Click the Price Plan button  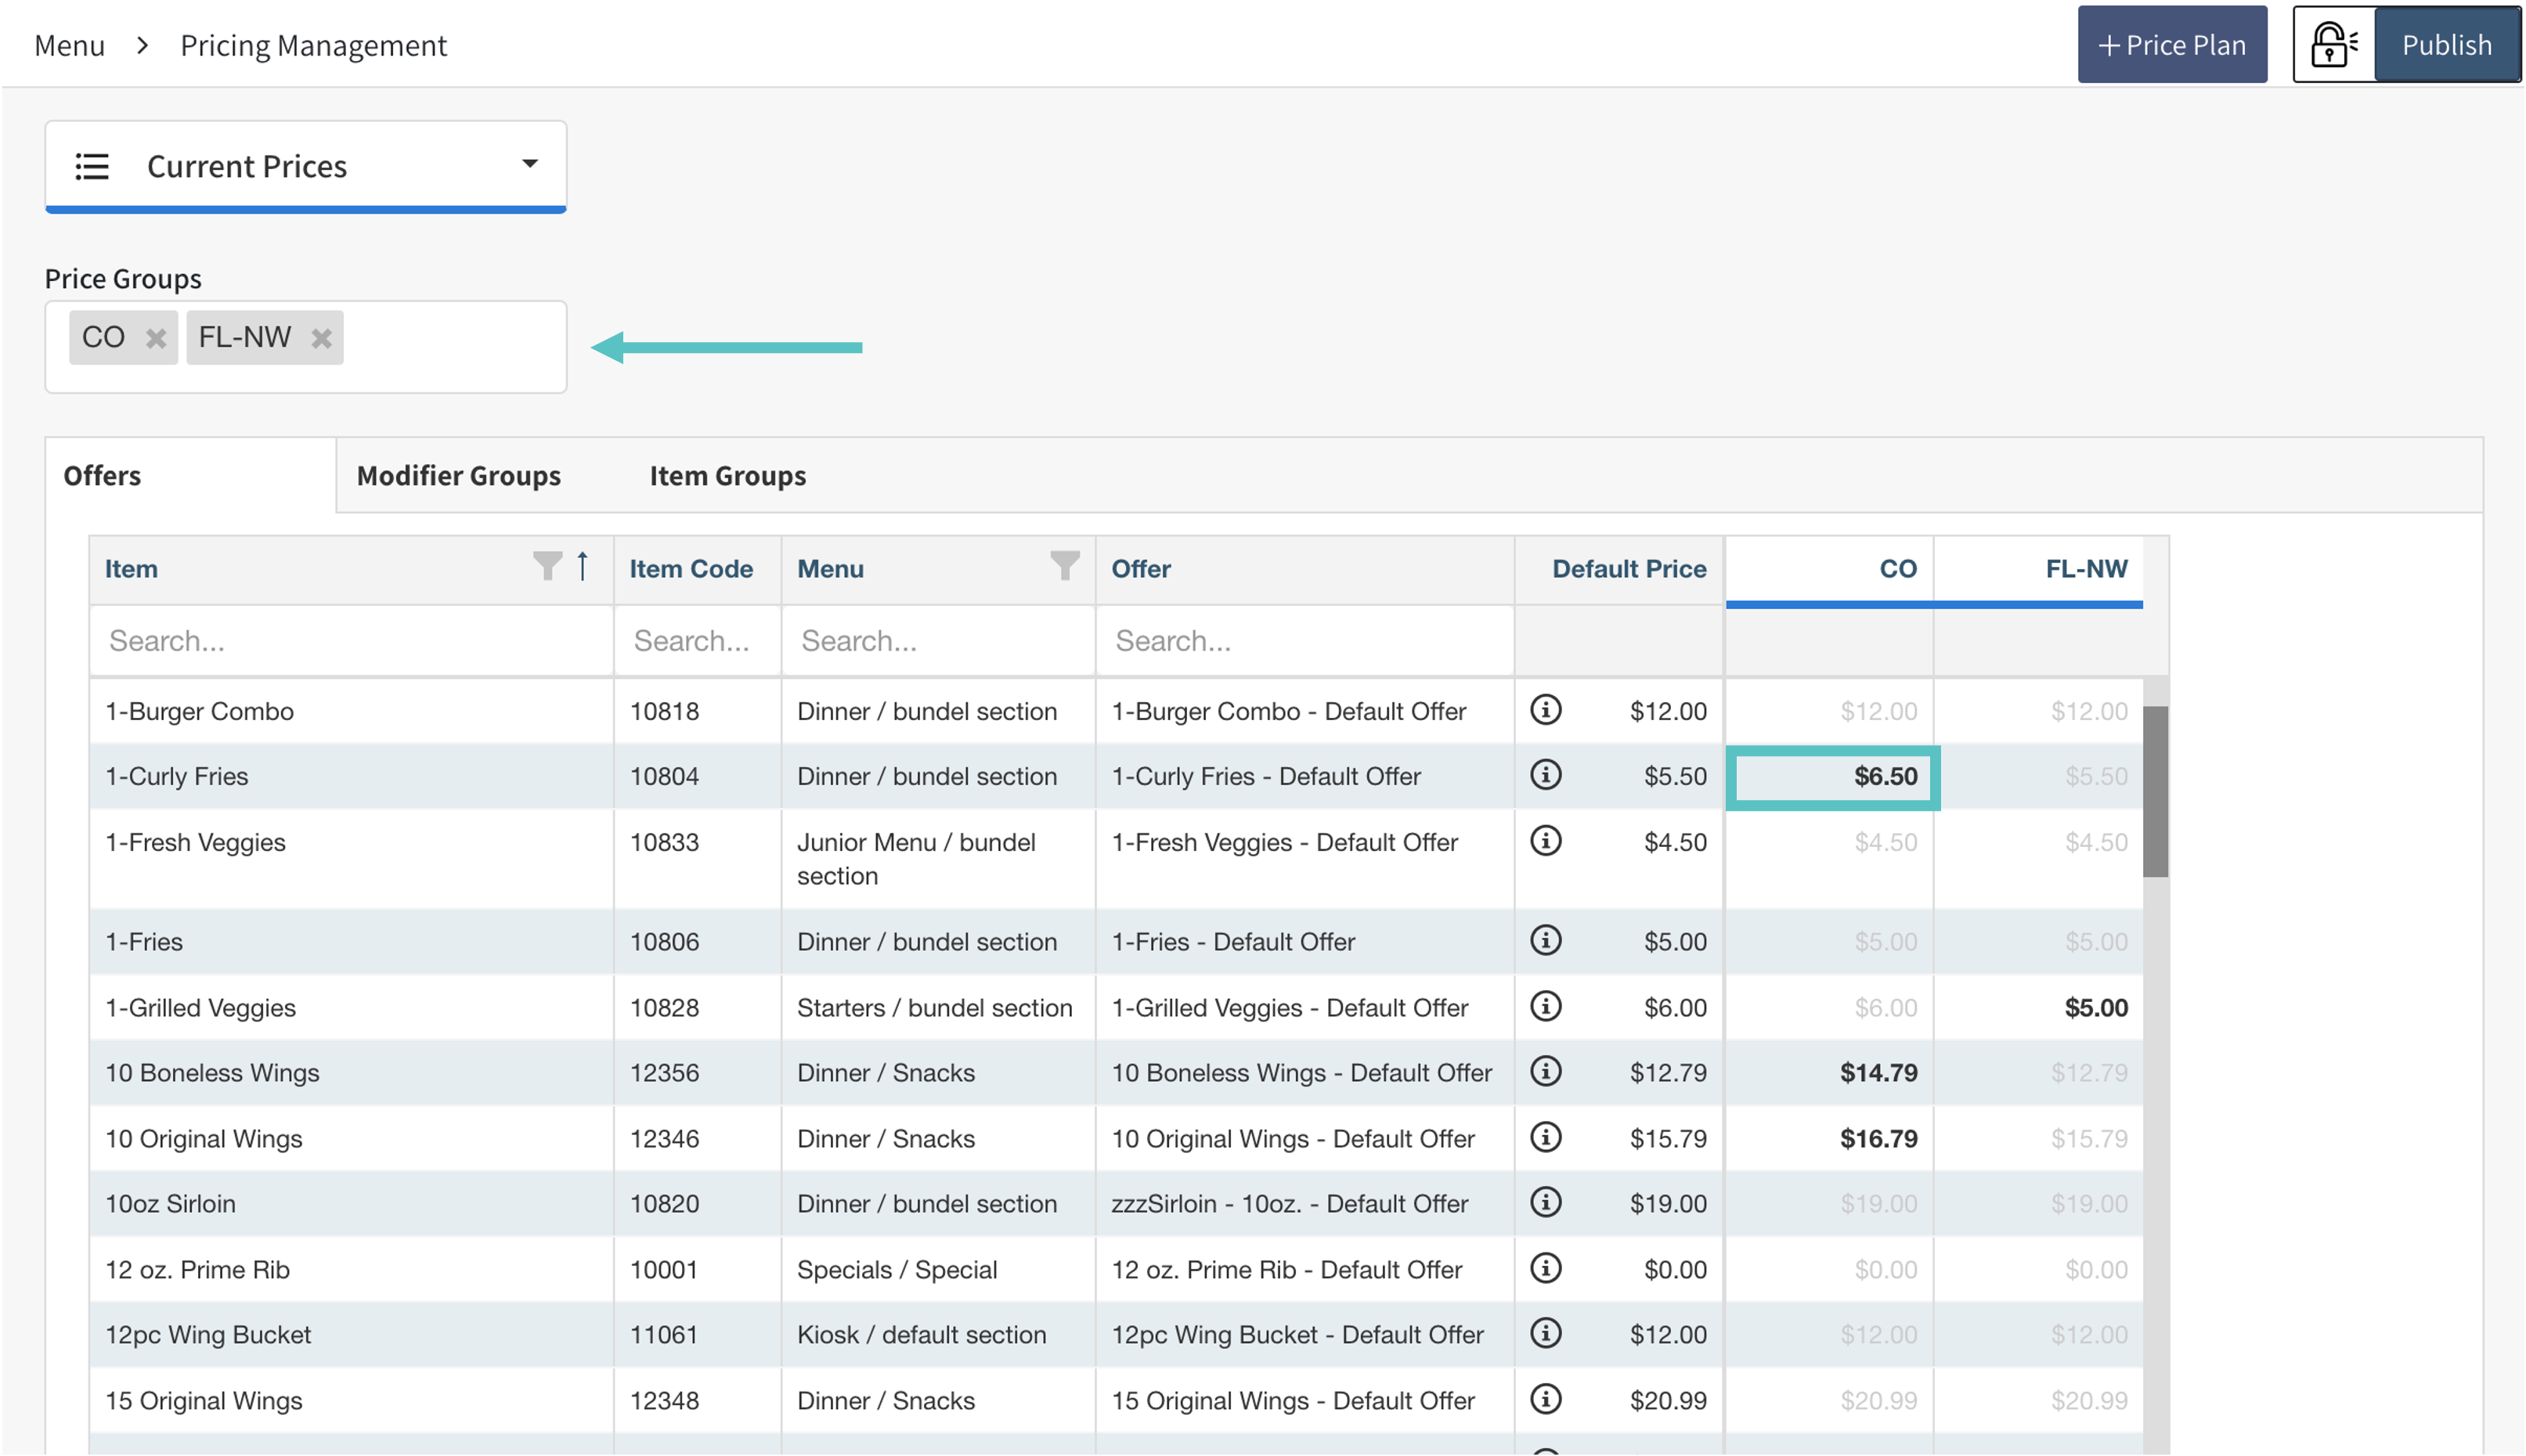(2171, 45)
